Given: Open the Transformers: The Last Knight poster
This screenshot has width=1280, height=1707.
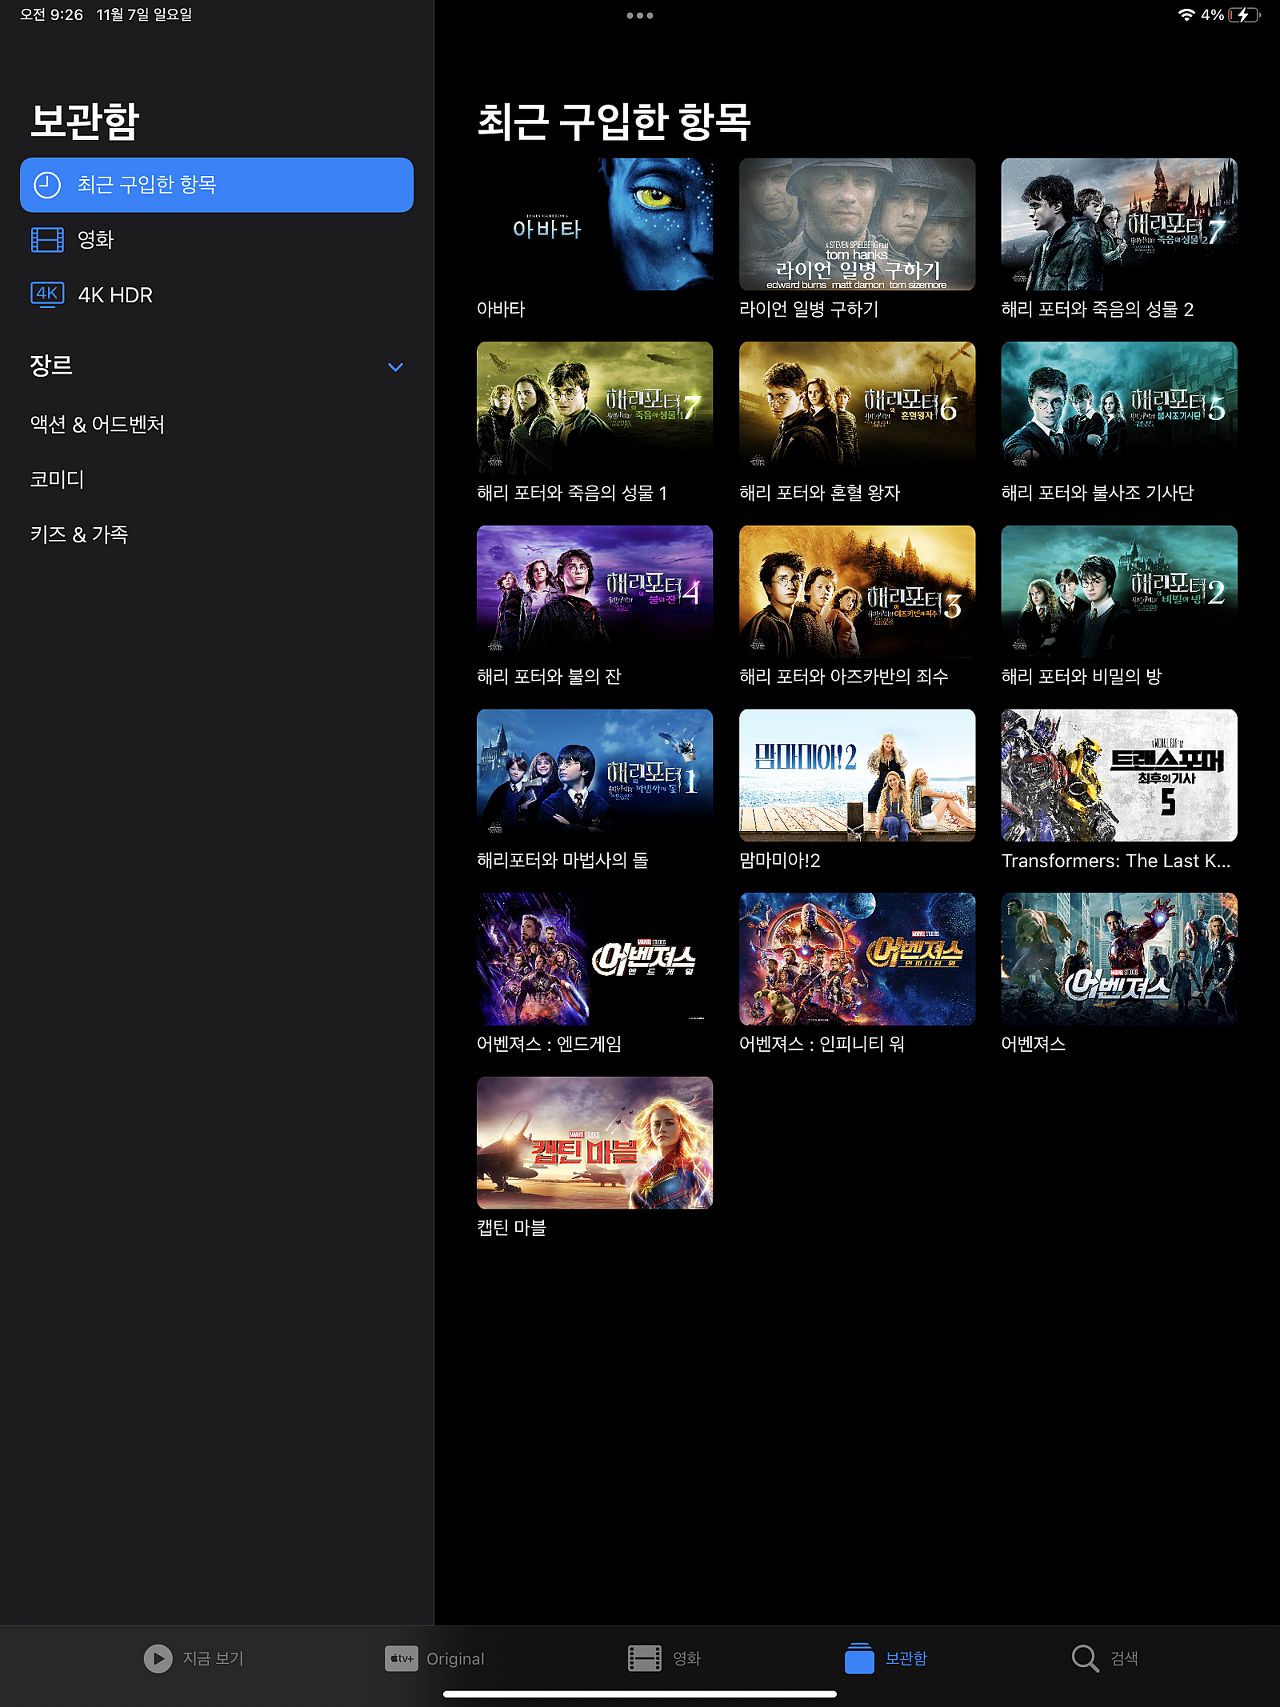Looking at the screenshot, I should 1119,775.
